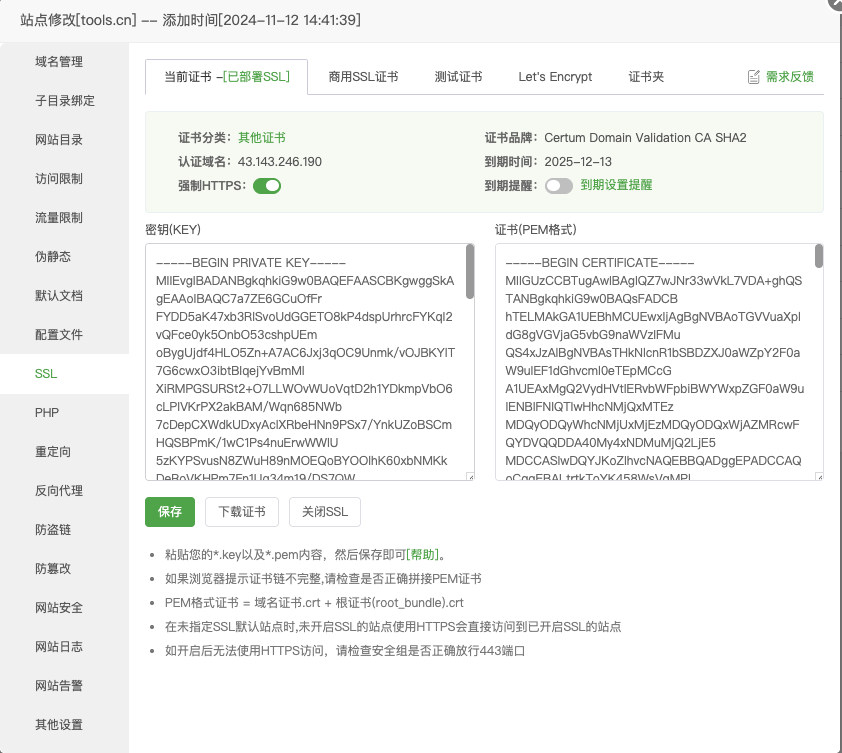This screenshot has height=753, width=842.
Task: Click the 下载证书 button
Action: pos(242,512)
